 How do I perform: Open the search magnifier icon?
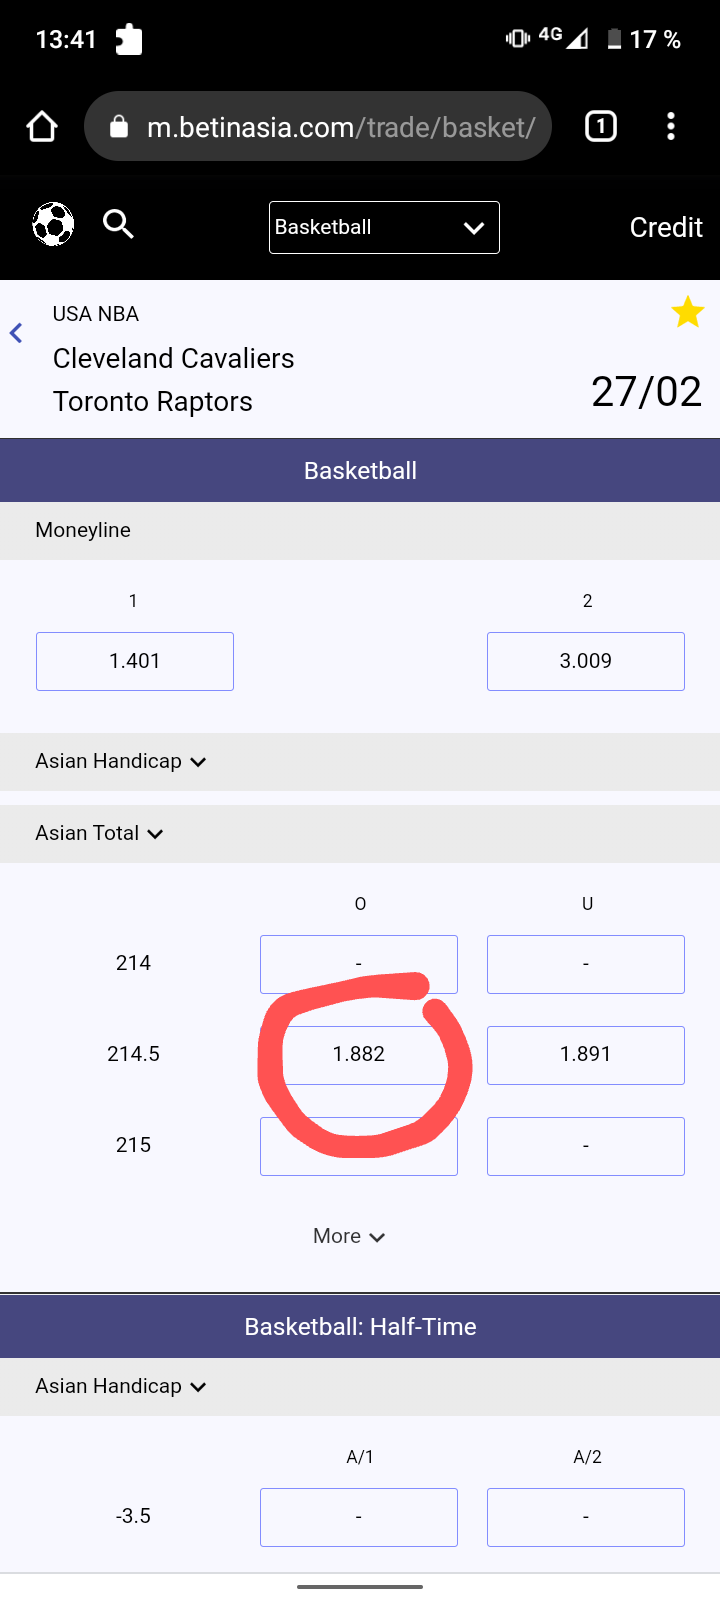pos(118,224)
